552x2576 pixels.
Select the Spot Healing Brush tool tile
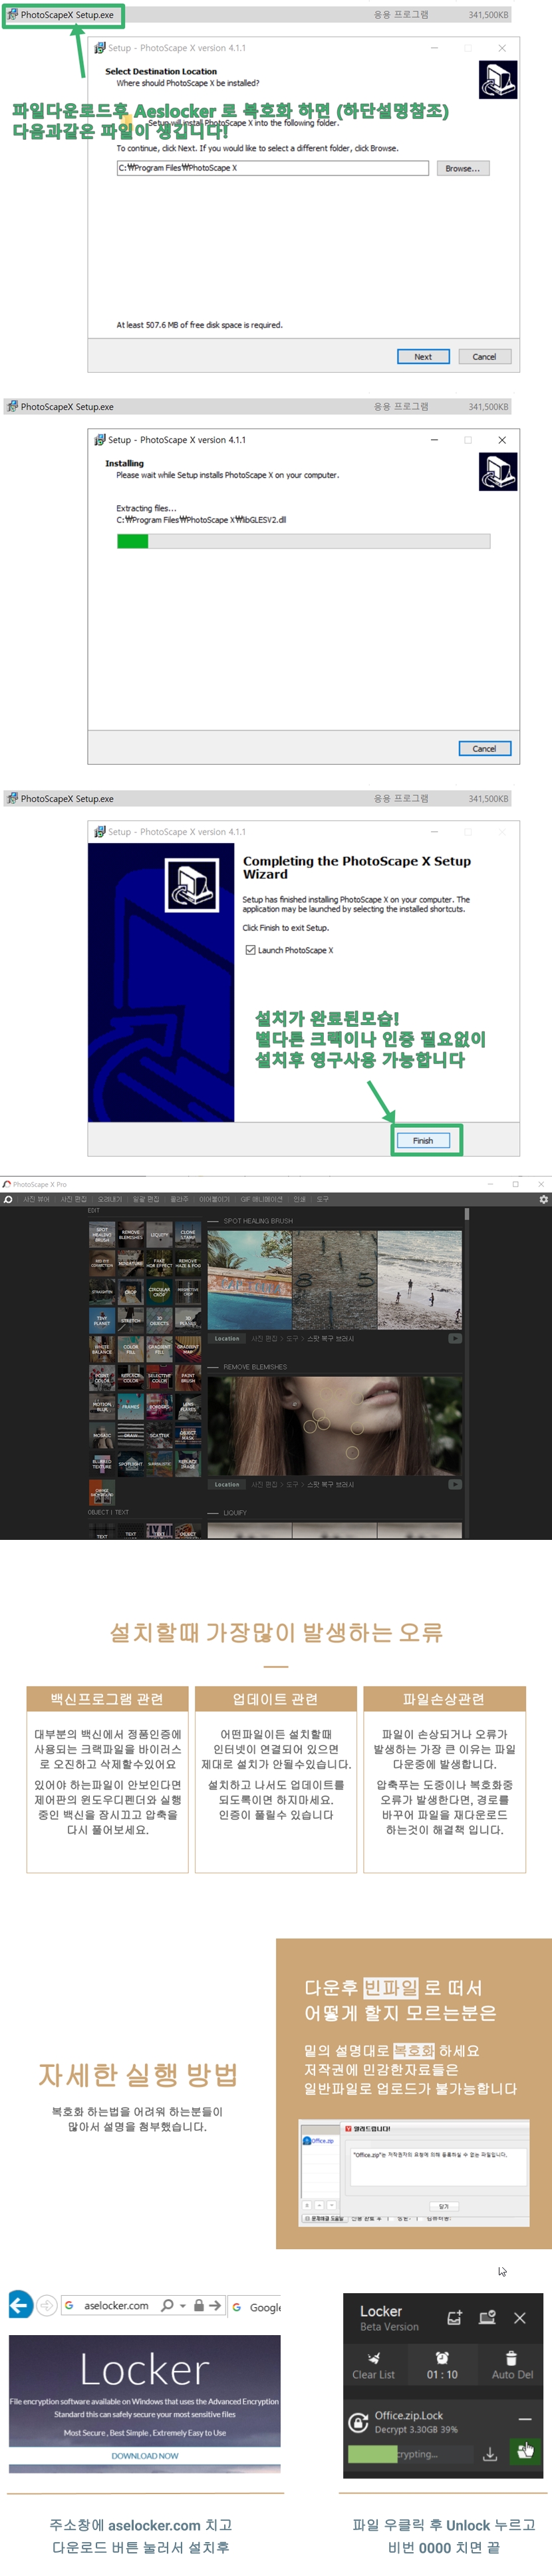[x=102, y=1234]
